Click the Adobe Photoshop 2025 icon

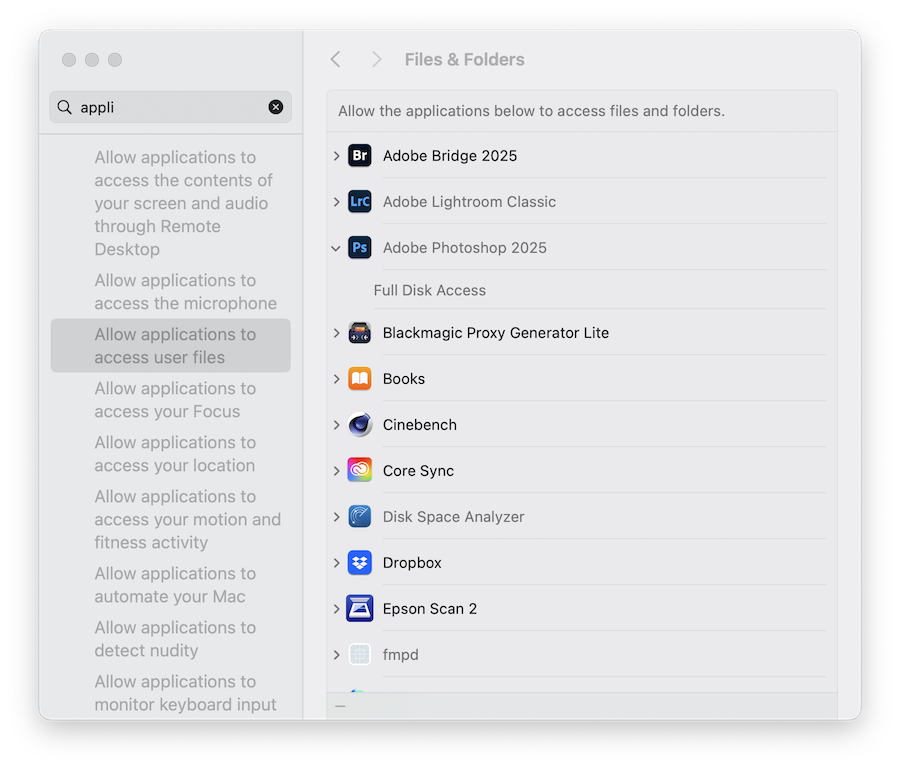359,248
